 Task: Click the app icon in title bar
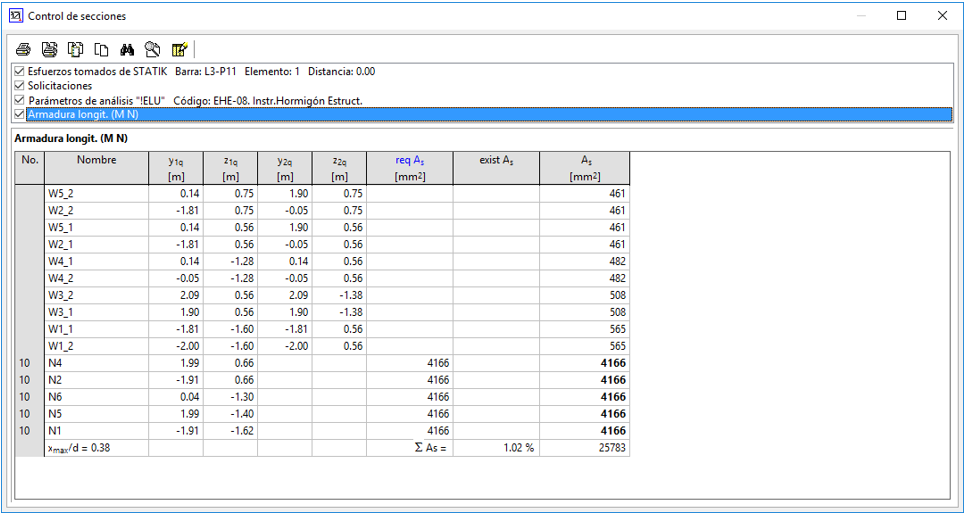(x=15, y=16)
